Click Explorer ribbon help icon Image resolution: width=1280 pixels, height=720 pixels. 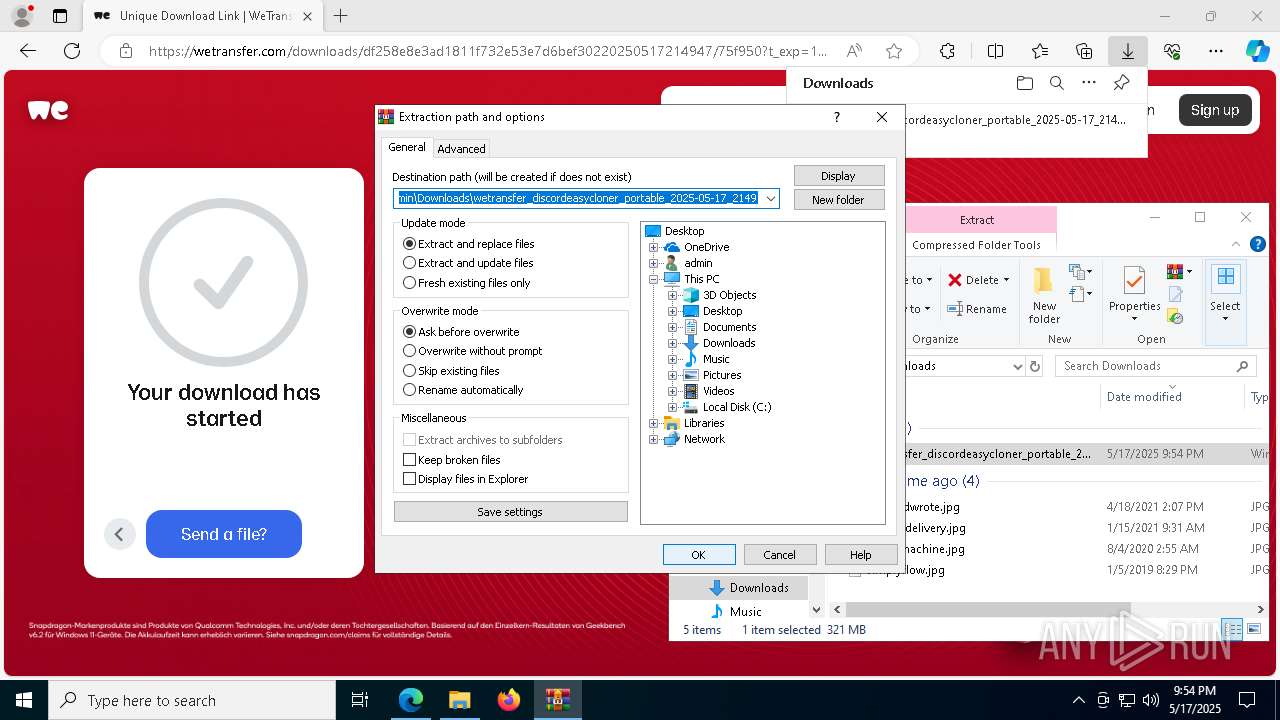(1258, 244)
